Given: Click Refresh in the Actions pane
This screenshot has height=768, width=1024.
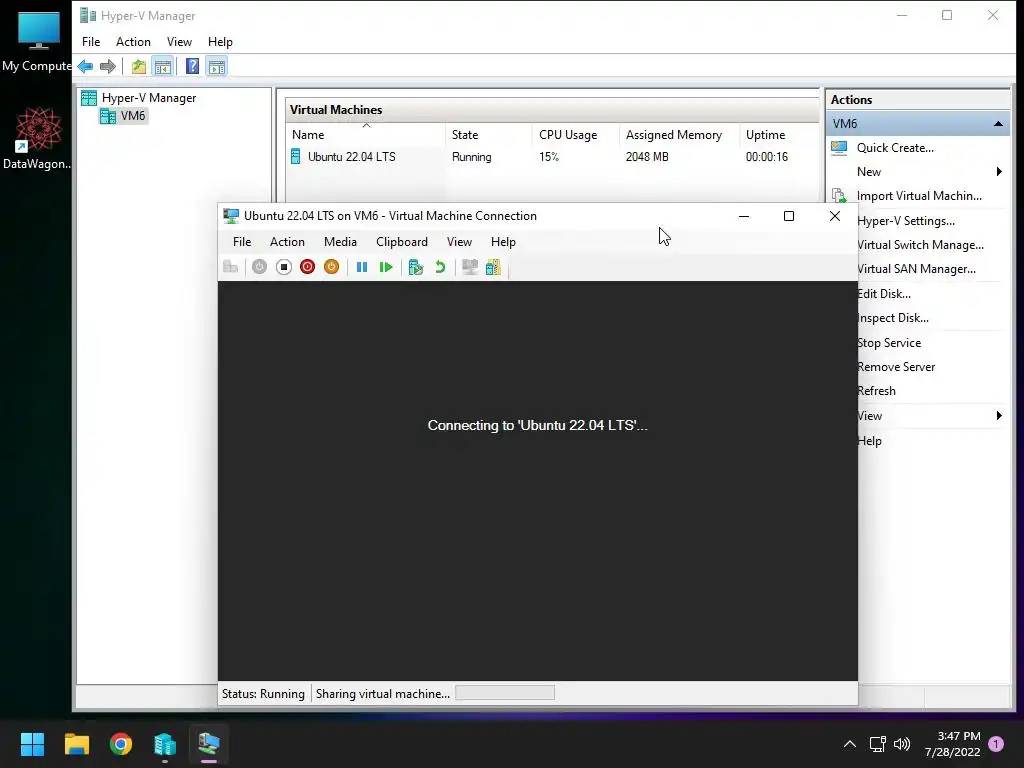Looking at the screenshot, I should click(876, 391).
